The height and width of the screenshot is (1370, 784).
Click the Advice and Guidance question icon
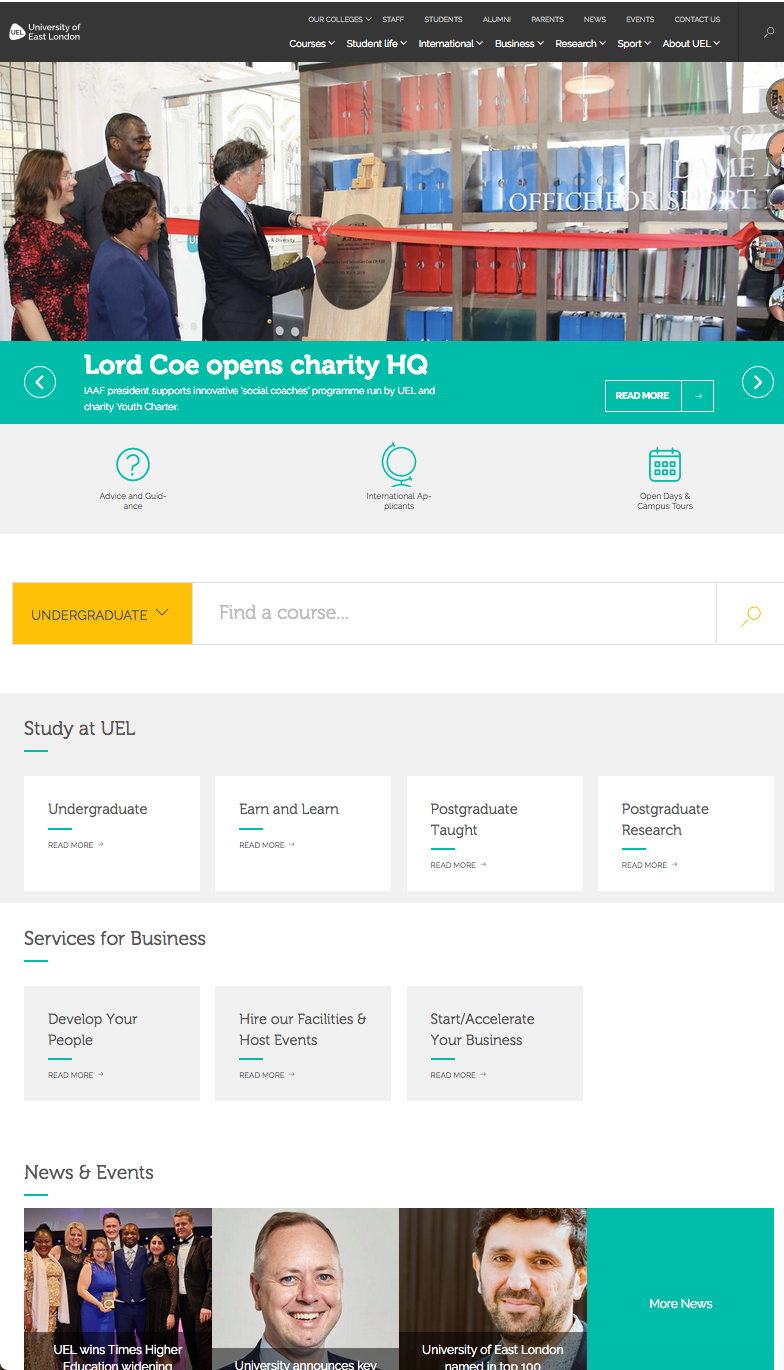[x=133, y=465]
